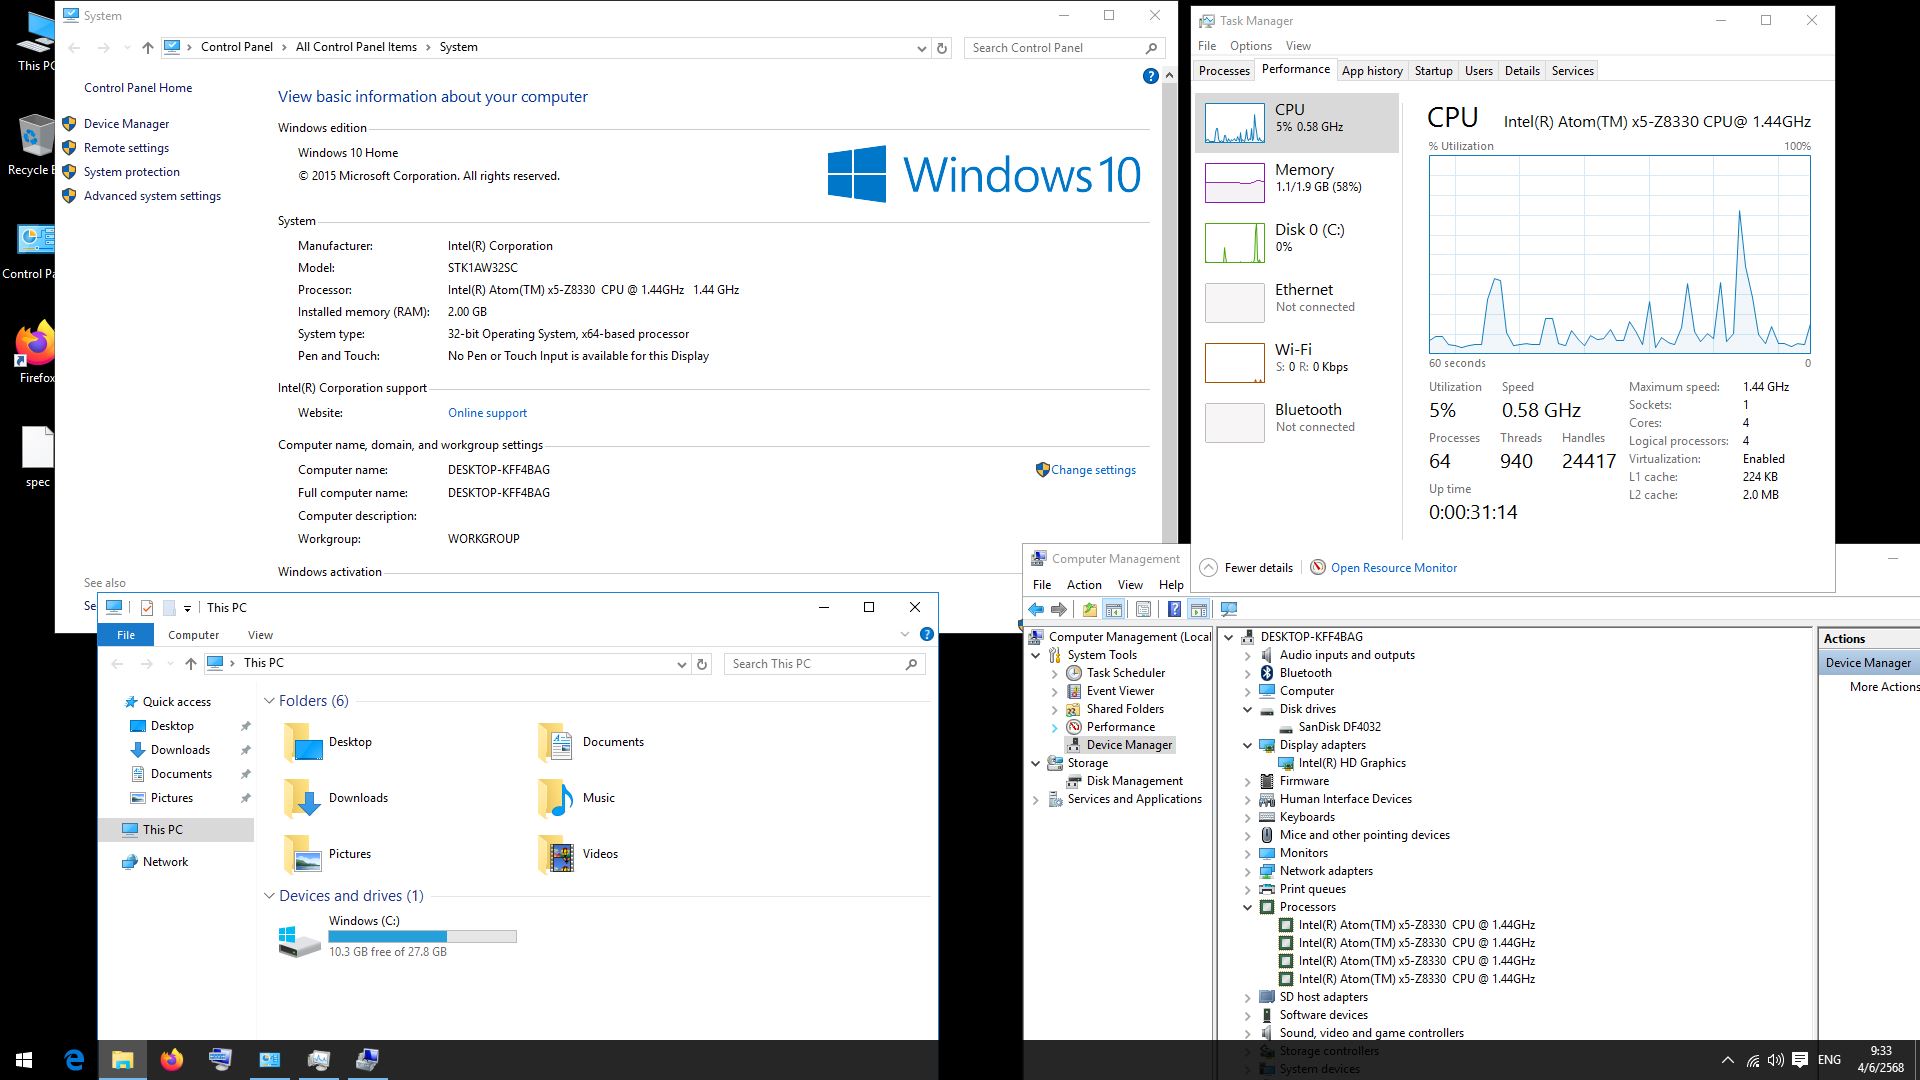Select Wi-Fi performance entry
Image resolution: width=1920 pixels, height=1080 pixels.
coord(1296,363)
